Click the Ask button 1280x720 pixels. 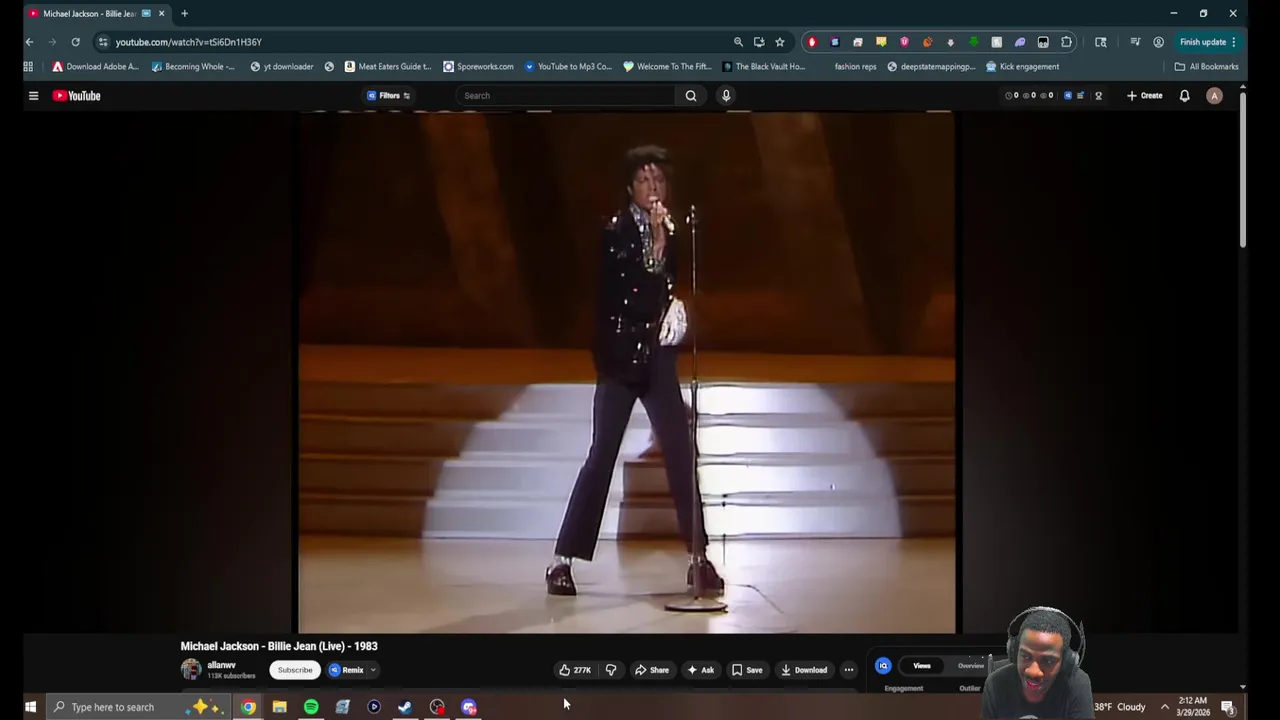pyautogui.click(x=701, y=670)
